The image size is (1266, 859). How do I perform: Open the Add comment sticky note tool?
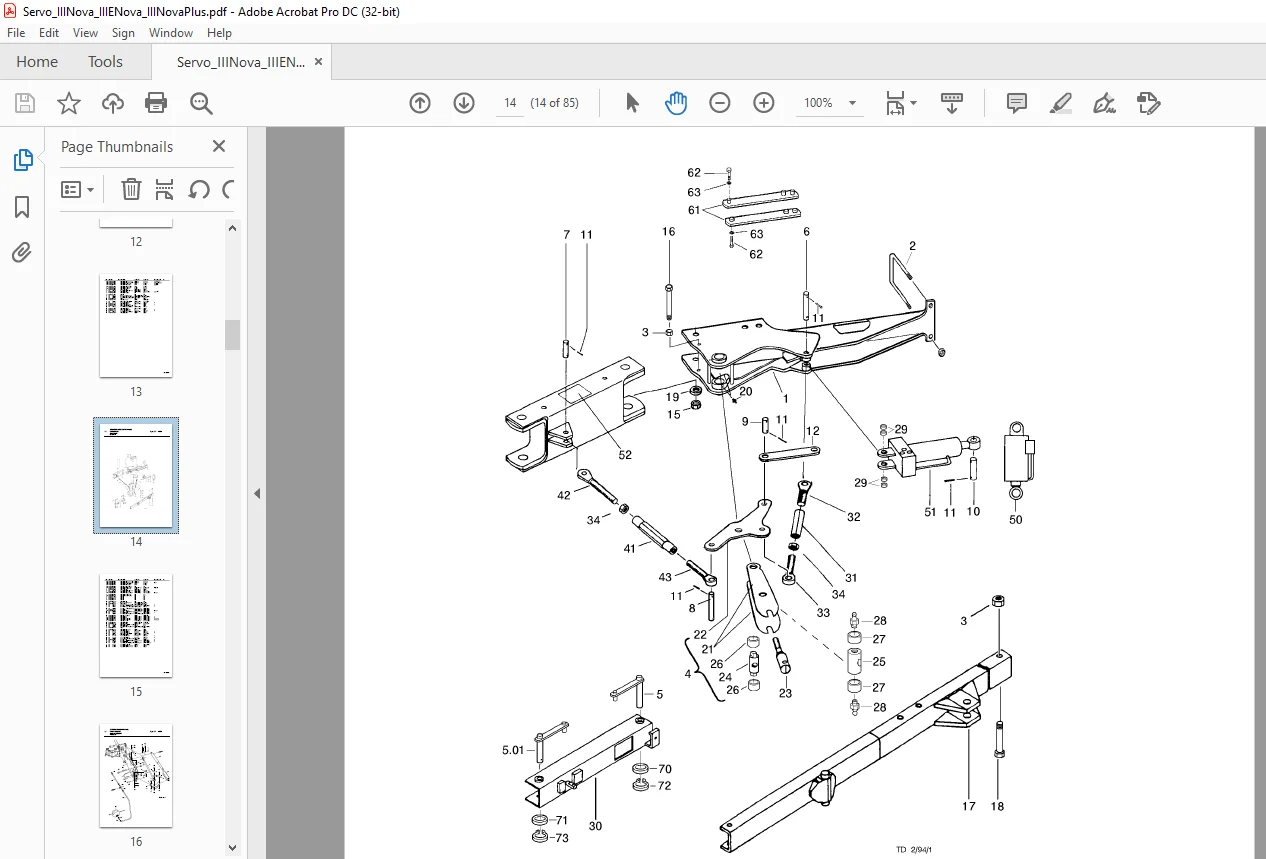[x=1017, y=103]
